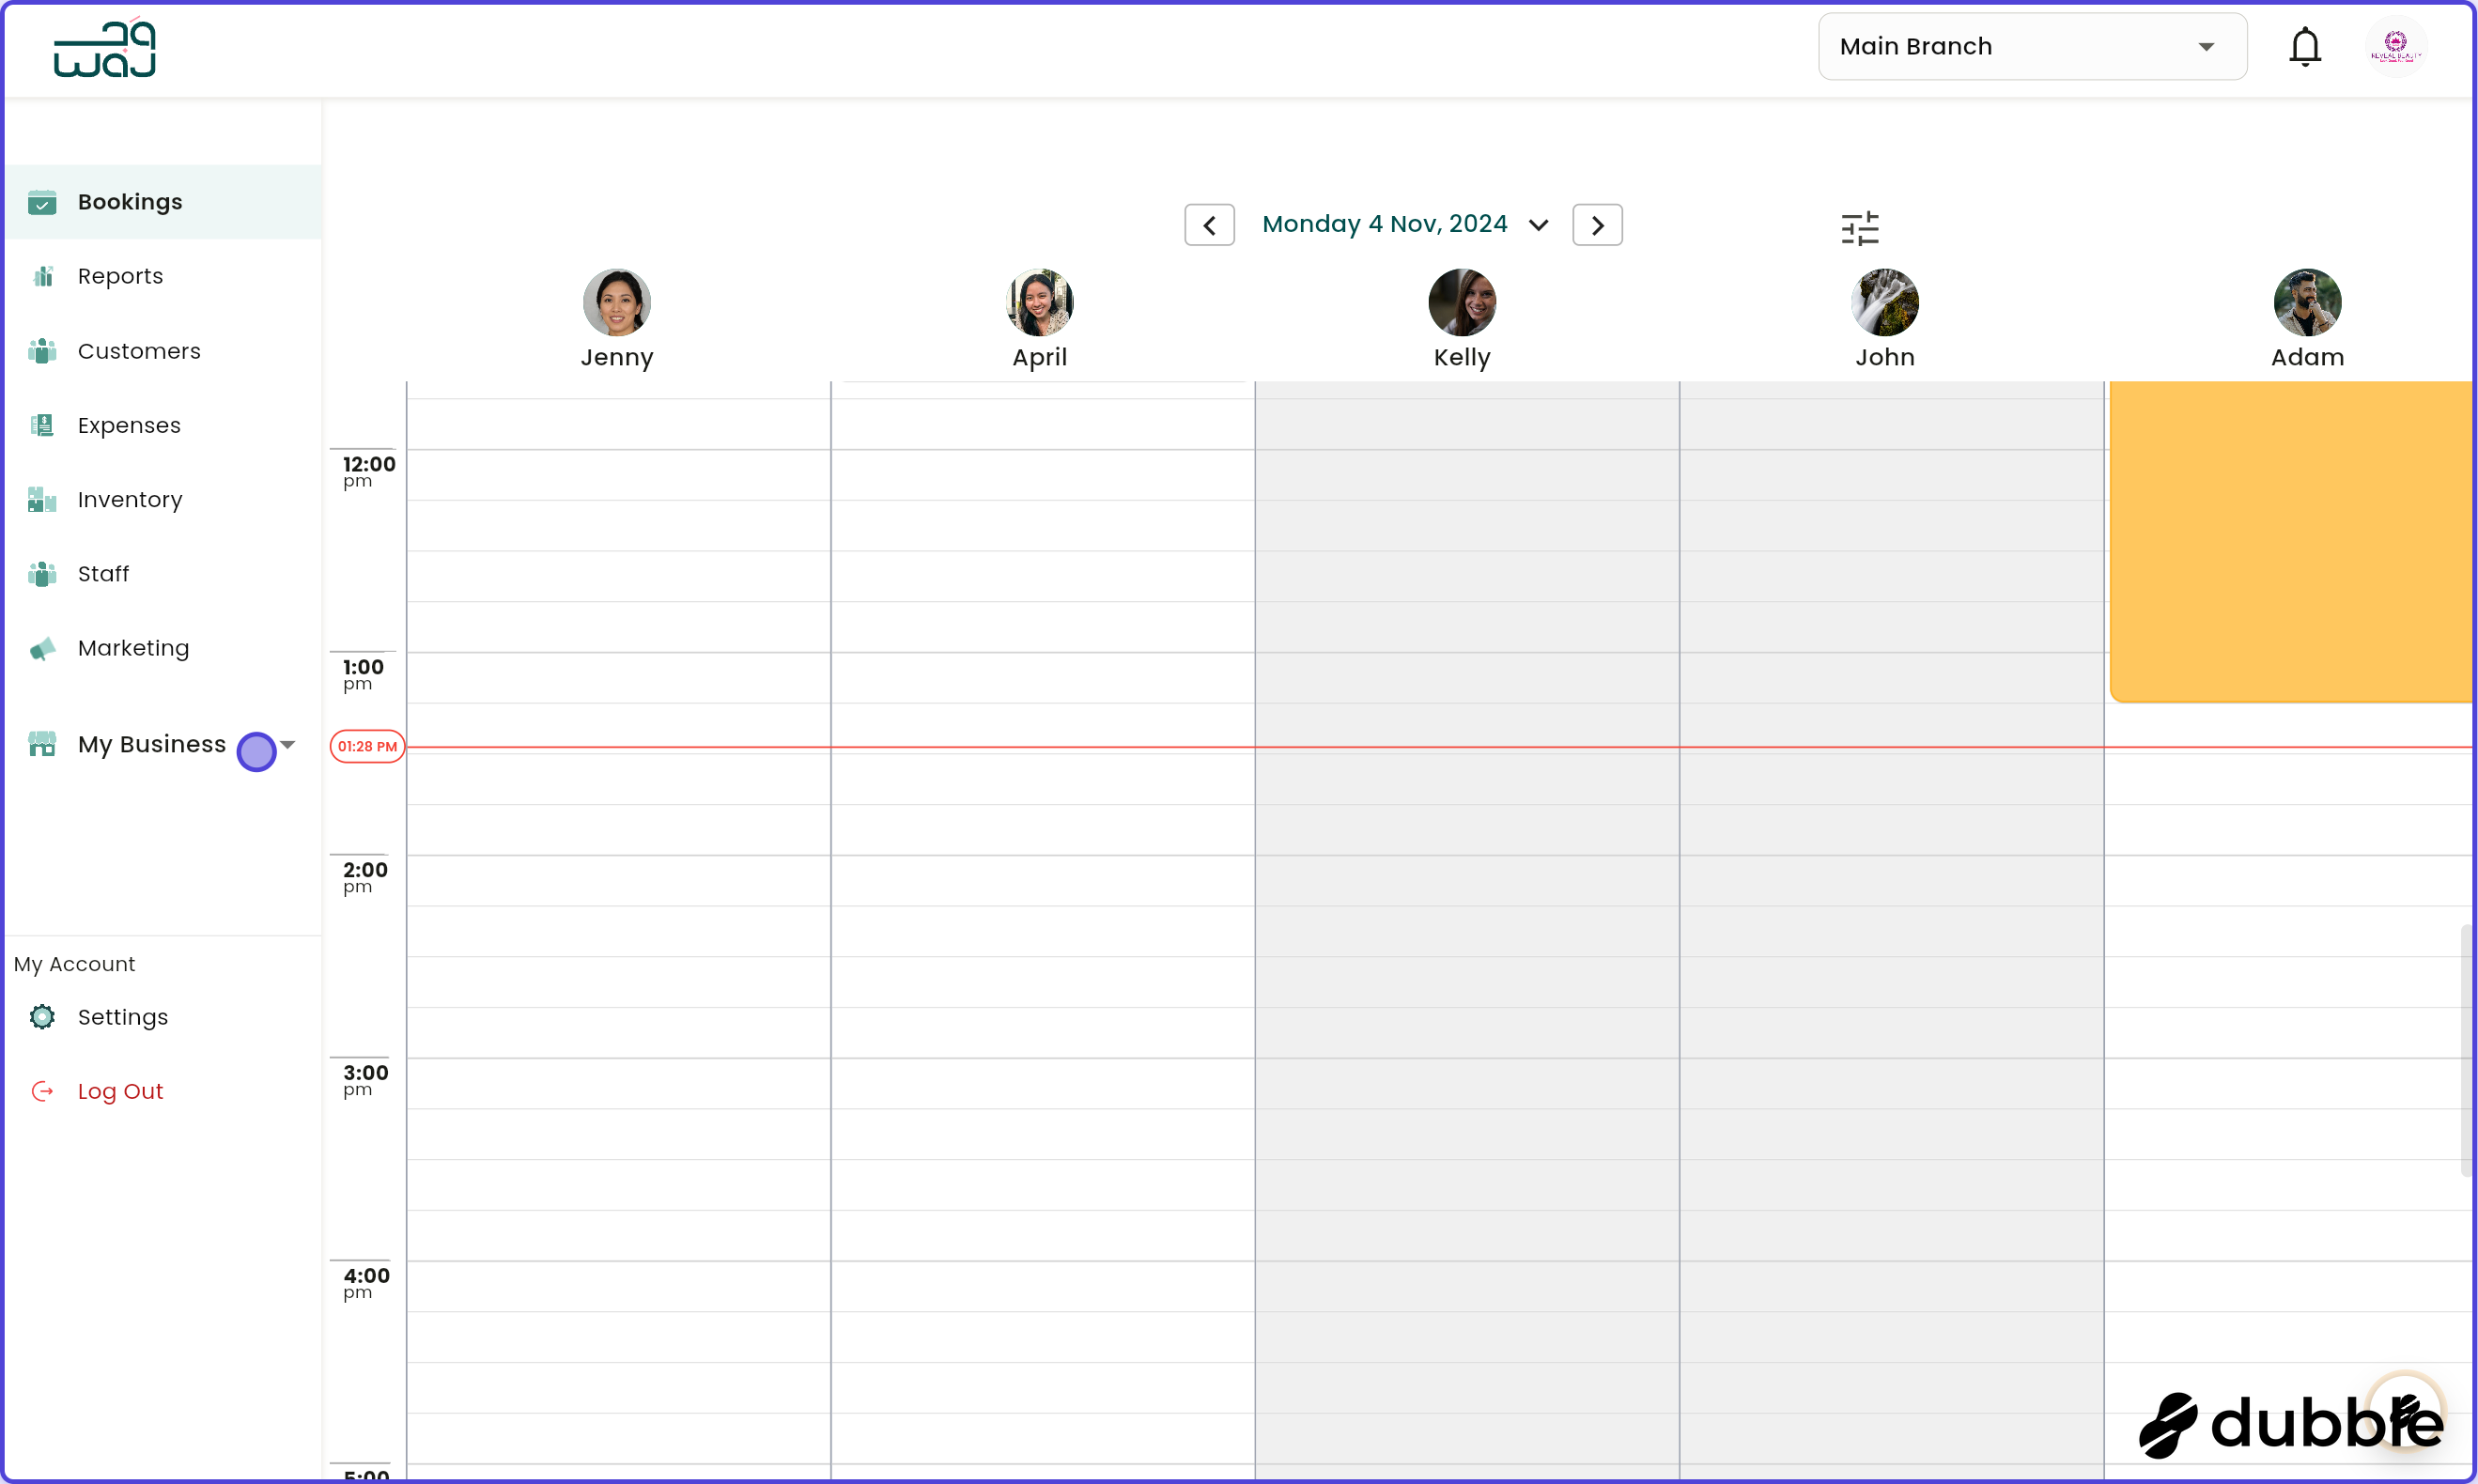Viewport: 2478px width, 1484px height.
Task: Click the Waj logo
Action: pos(104,47)
